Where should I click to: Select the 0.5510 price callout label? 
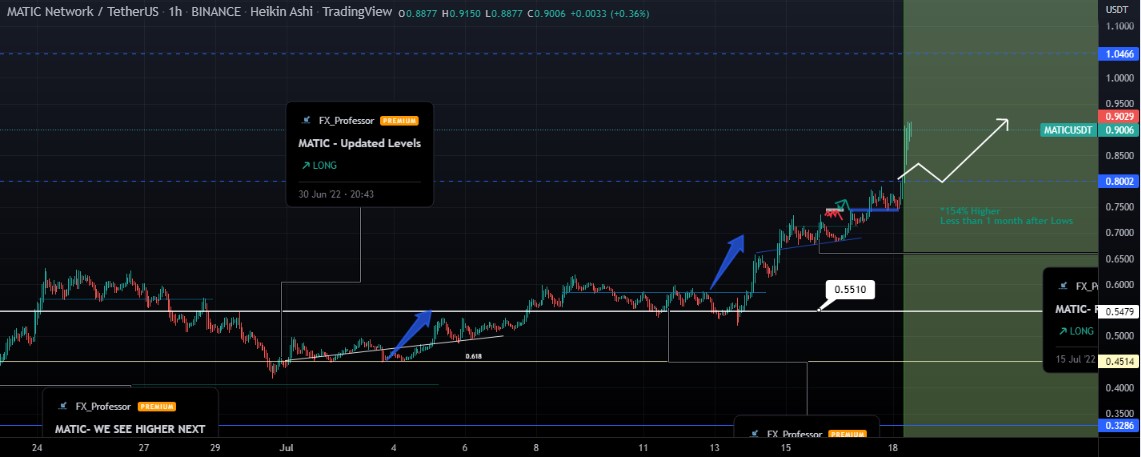coord(849,290)
